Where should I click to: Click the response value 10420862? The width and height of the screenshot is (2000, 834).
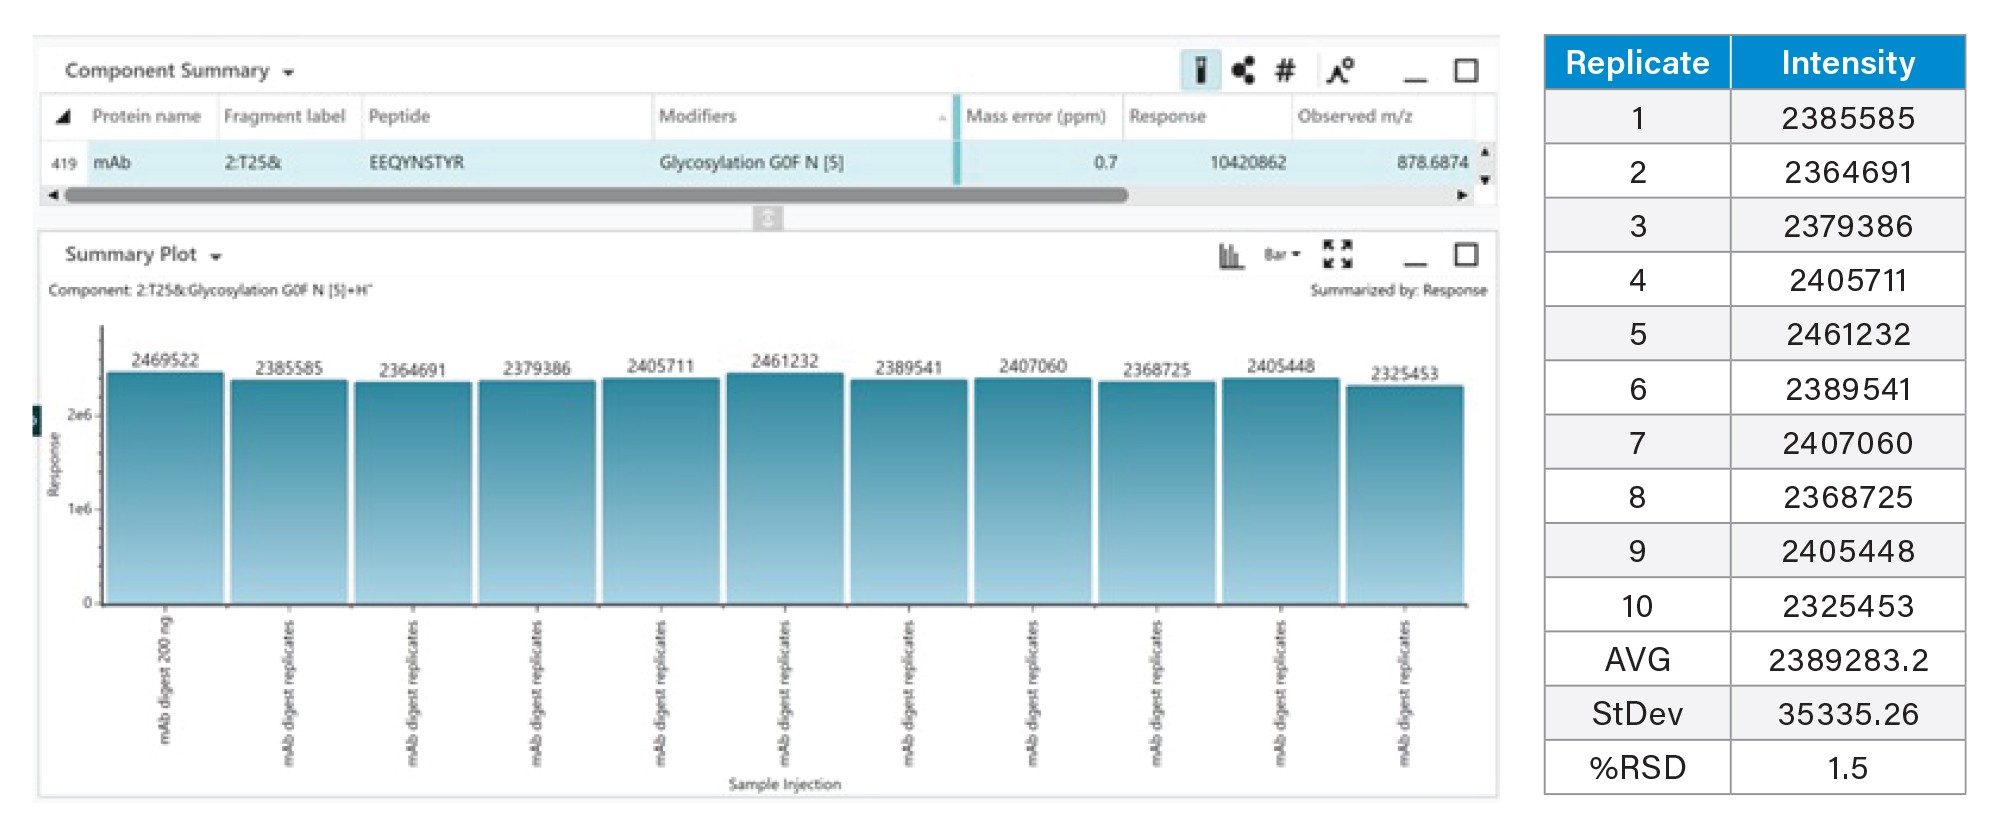coord(1248,162)
